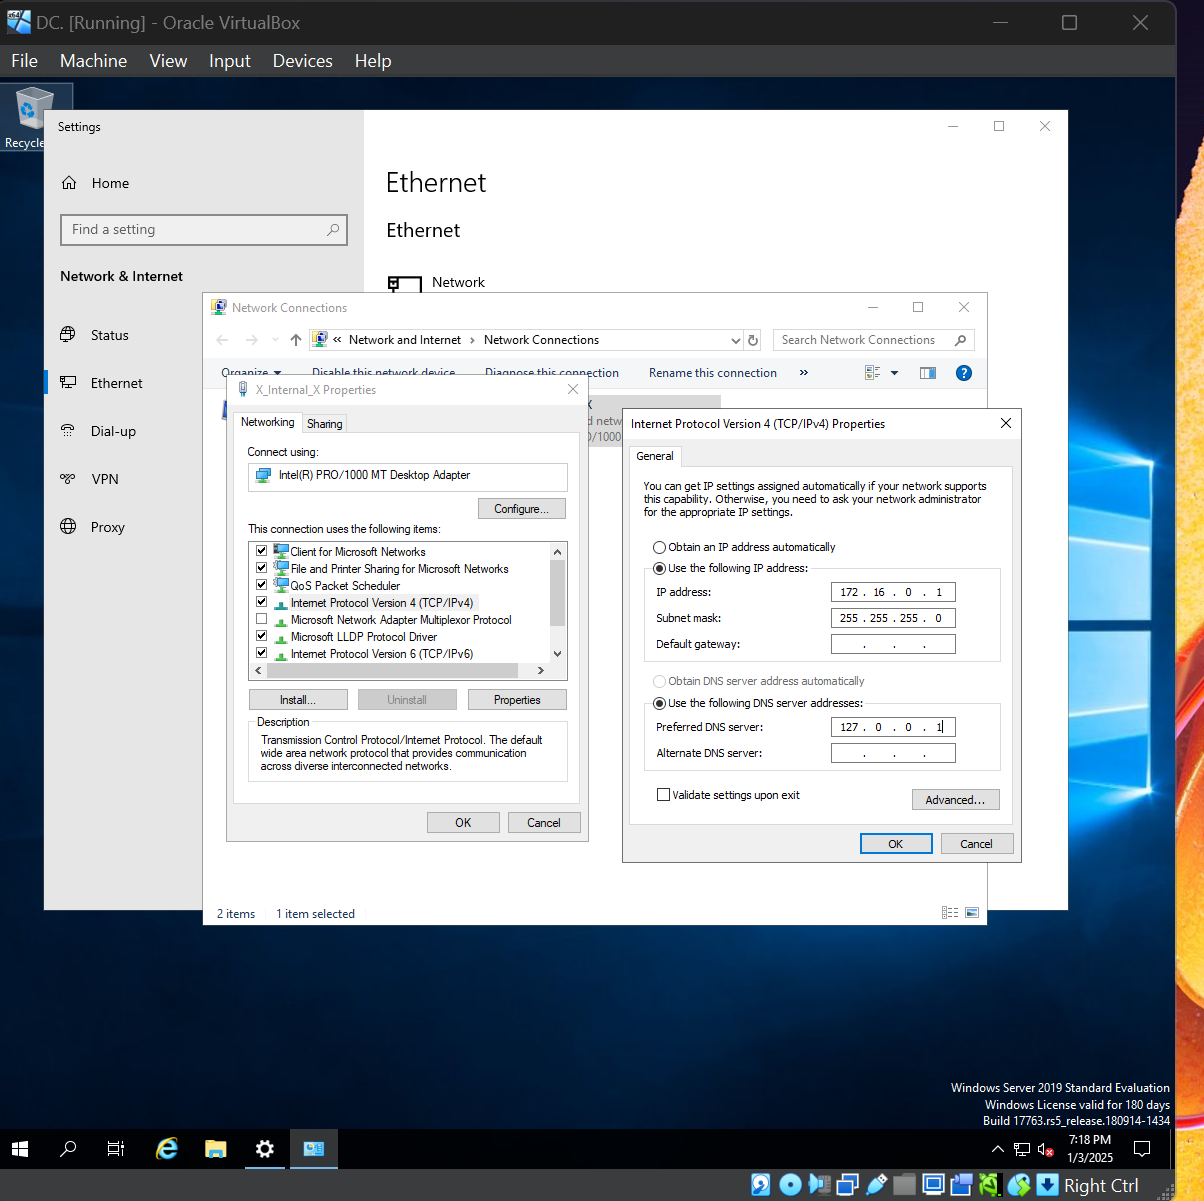The width and height of the screenshot is (1204, 1201).
Task: Click VirtualBox mouse integration status icon
Action: pos(1019,1185)
